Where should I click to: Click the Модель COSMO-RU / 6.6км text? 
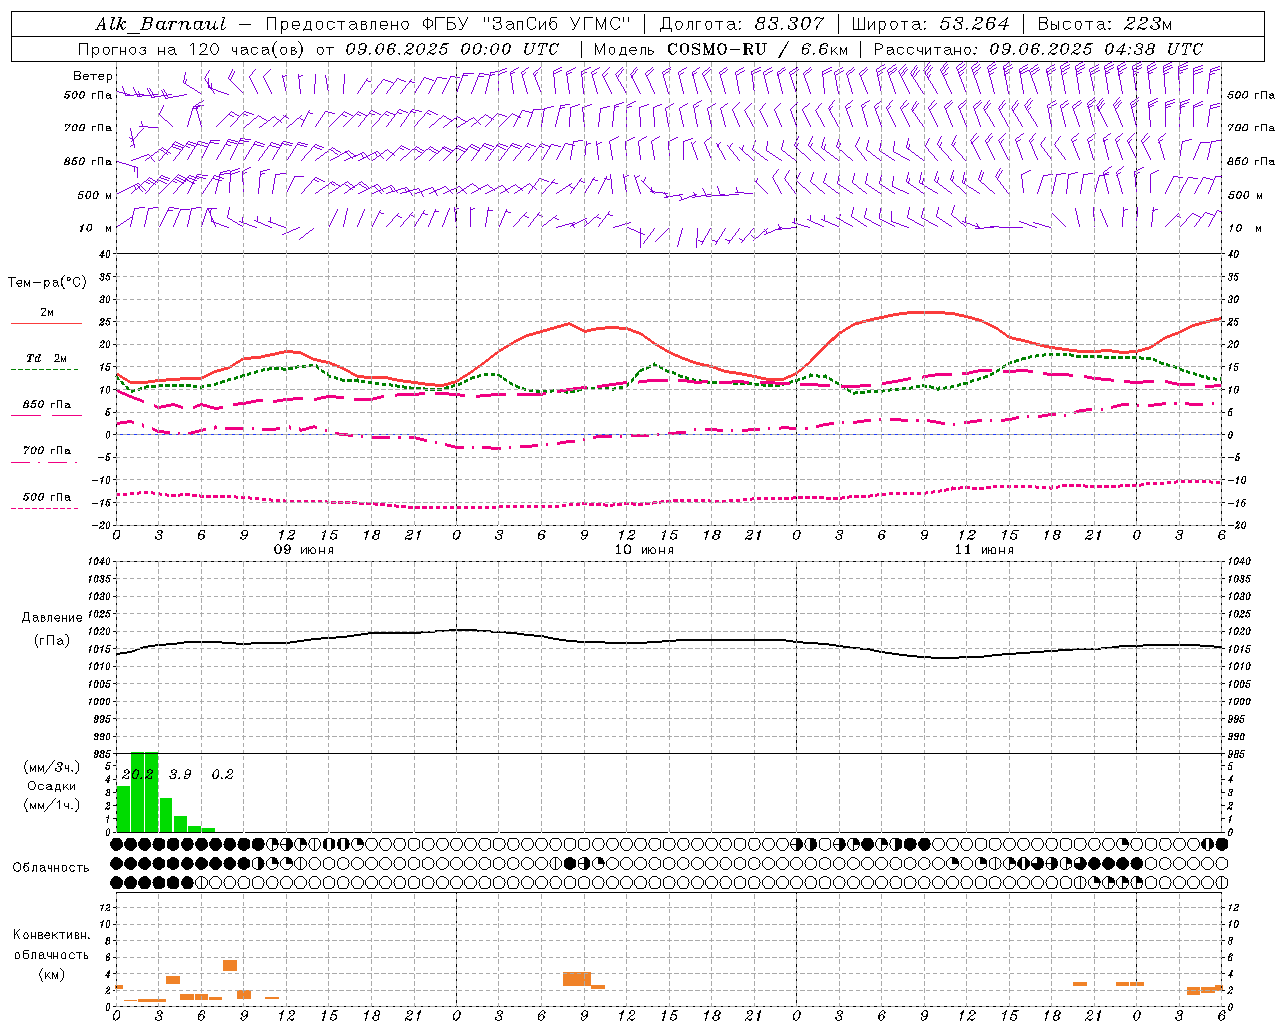coord(720,49)
